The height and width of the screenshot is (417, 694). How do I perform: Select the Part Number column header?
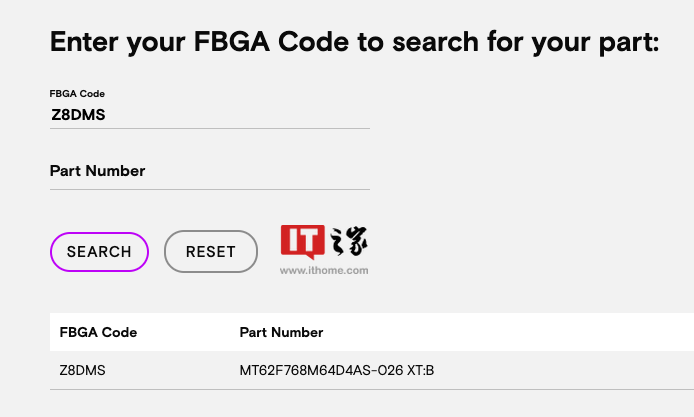click(281, 332)
